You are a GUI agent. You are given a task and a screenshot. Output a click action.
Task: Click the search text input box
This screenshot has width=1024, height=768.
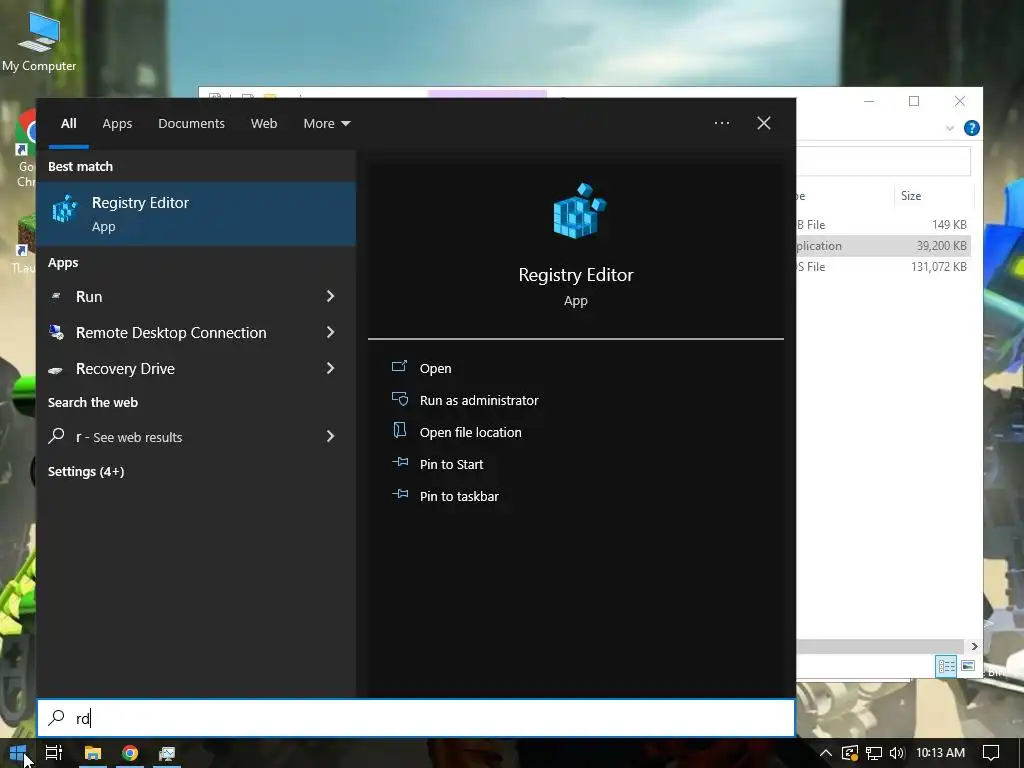pos(416,718)
